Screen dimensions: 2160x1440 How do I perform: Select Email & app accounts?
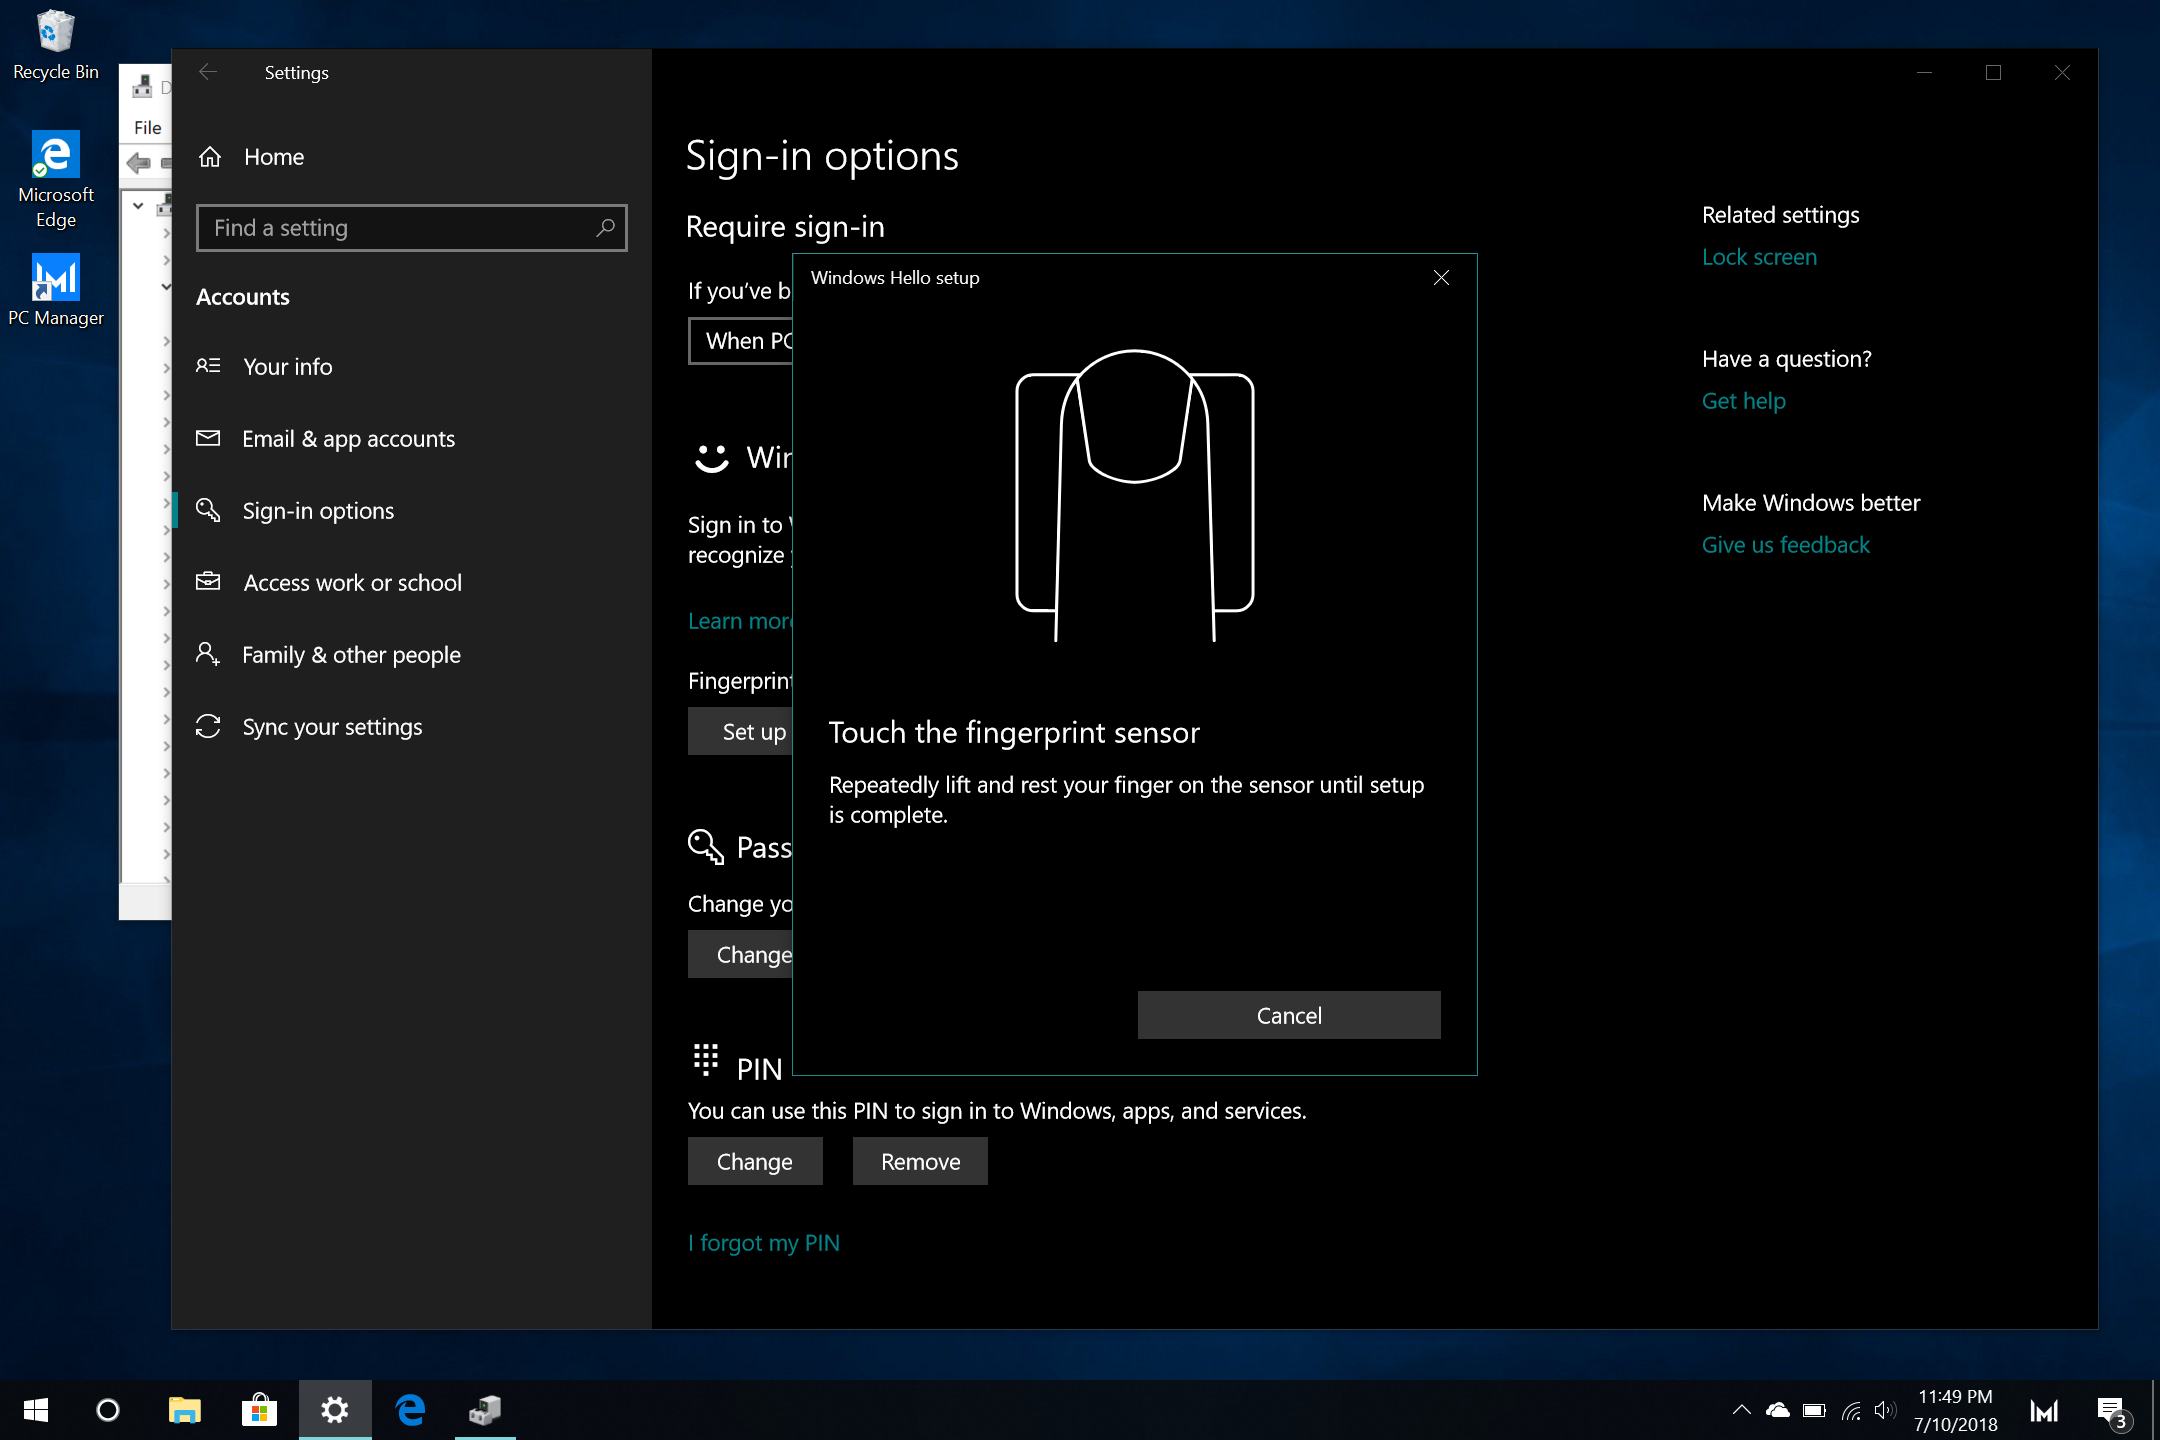click(347, 439)
